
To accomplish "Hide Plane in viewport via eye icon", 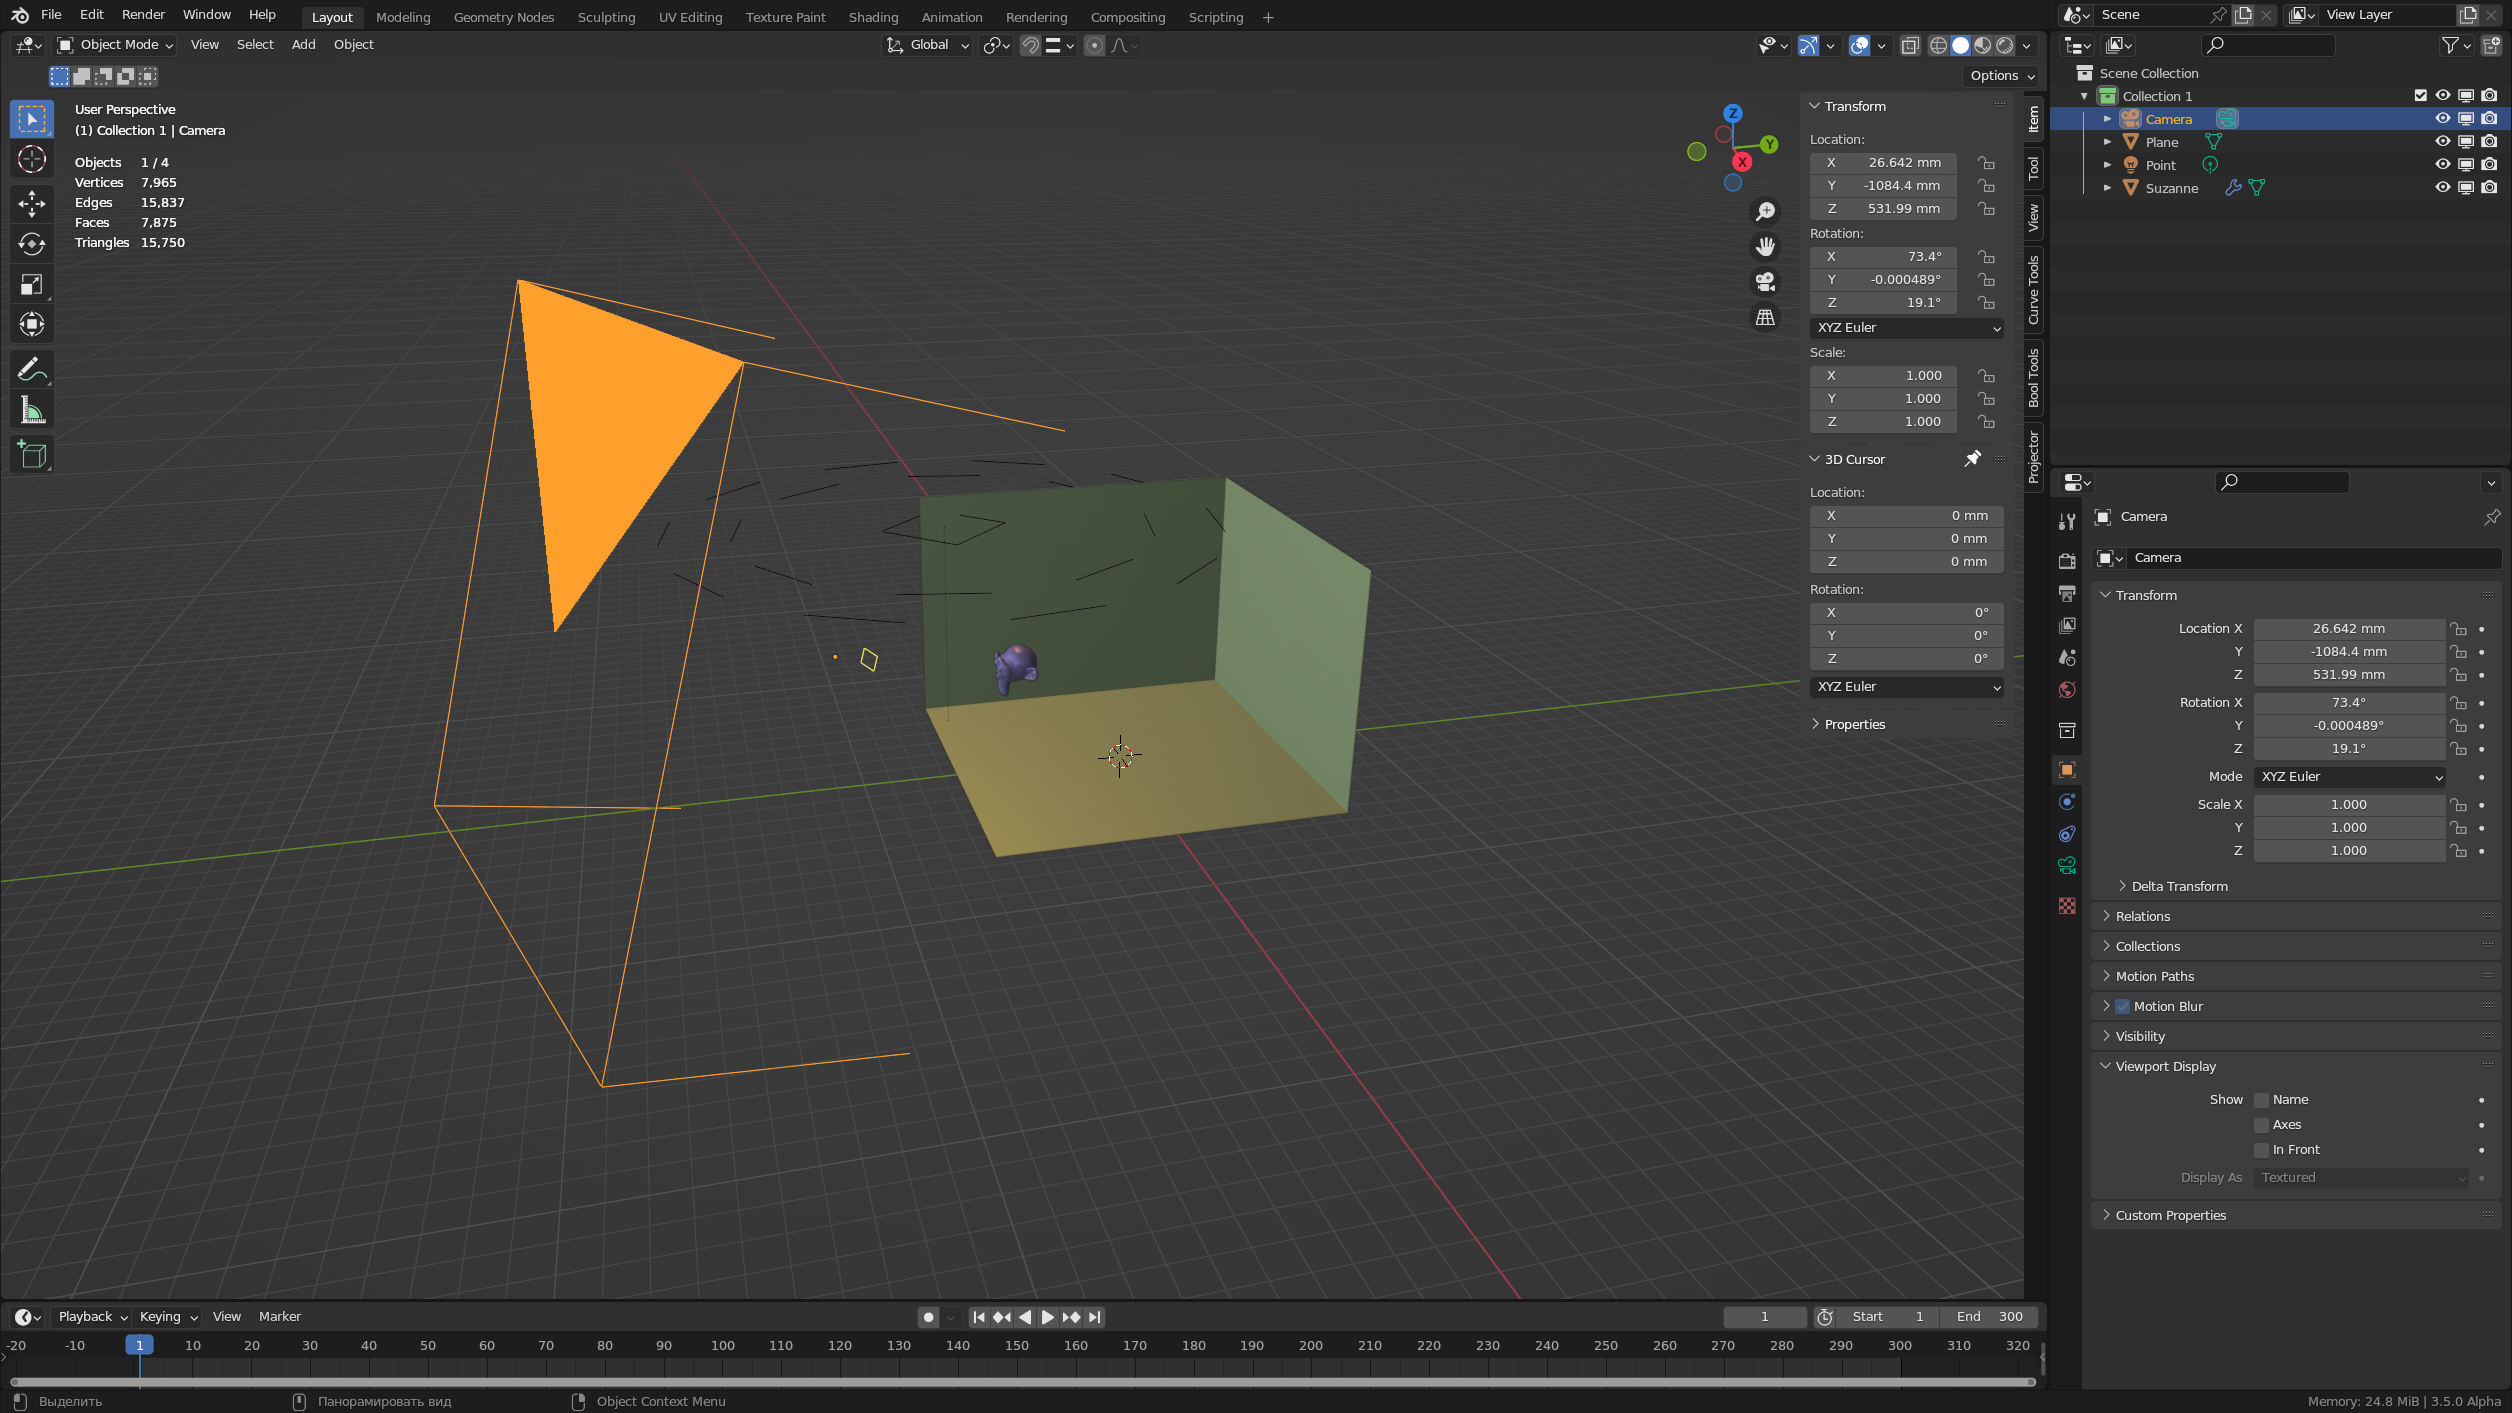I will pos(2443,142).
